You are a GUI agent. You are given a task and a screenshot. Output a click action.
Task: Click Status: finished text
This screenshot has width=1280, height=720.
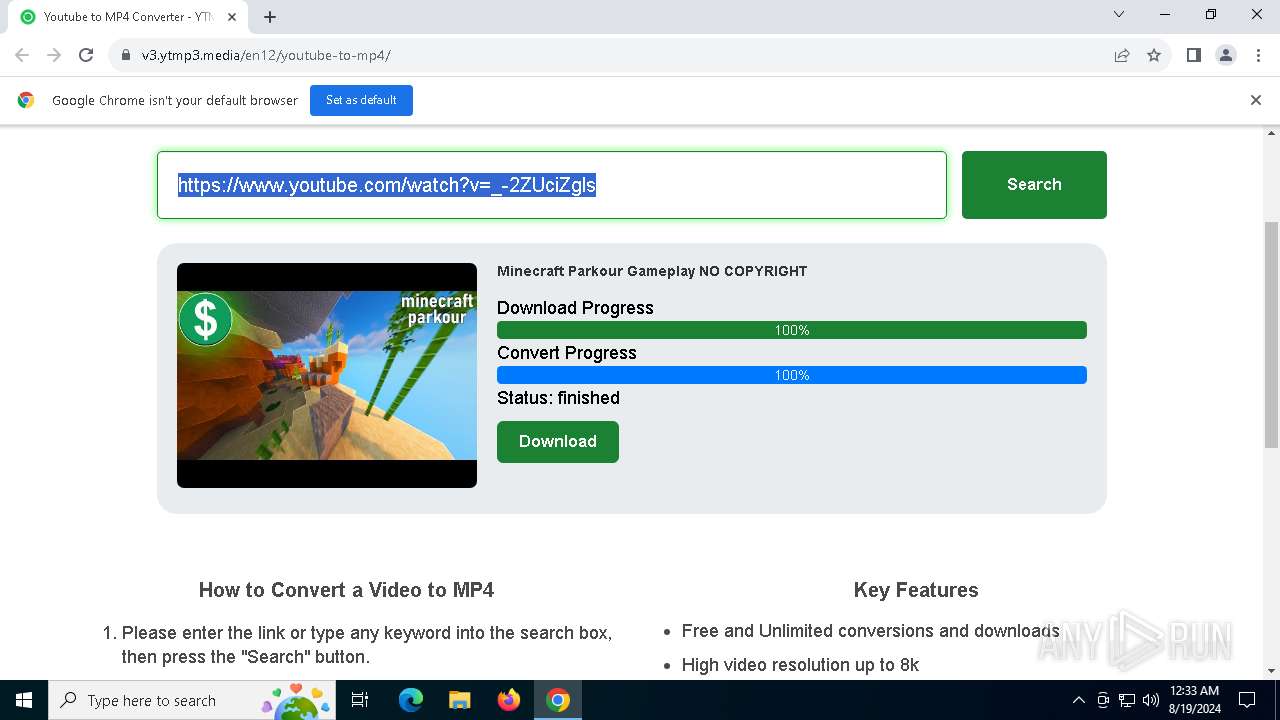558,398
